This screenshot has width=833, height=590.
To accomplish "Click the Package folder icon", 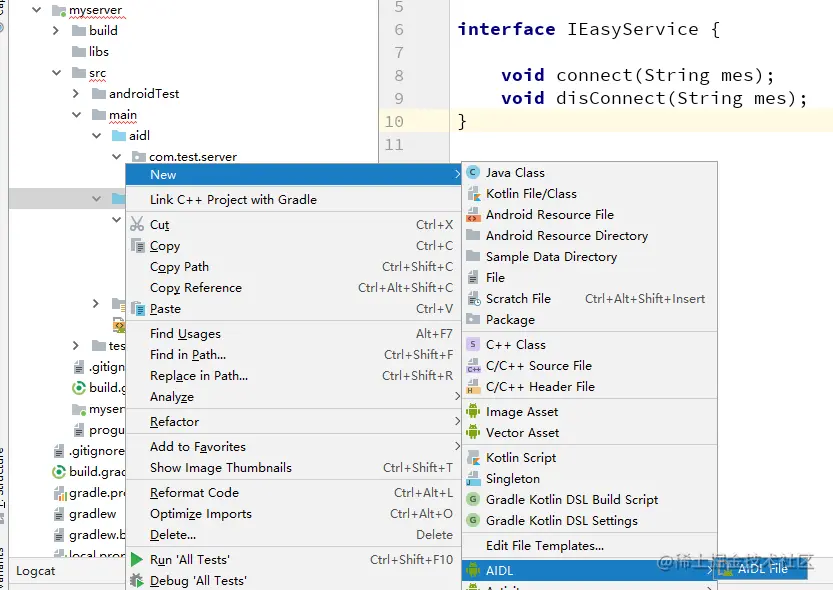I will coord(473,319).
